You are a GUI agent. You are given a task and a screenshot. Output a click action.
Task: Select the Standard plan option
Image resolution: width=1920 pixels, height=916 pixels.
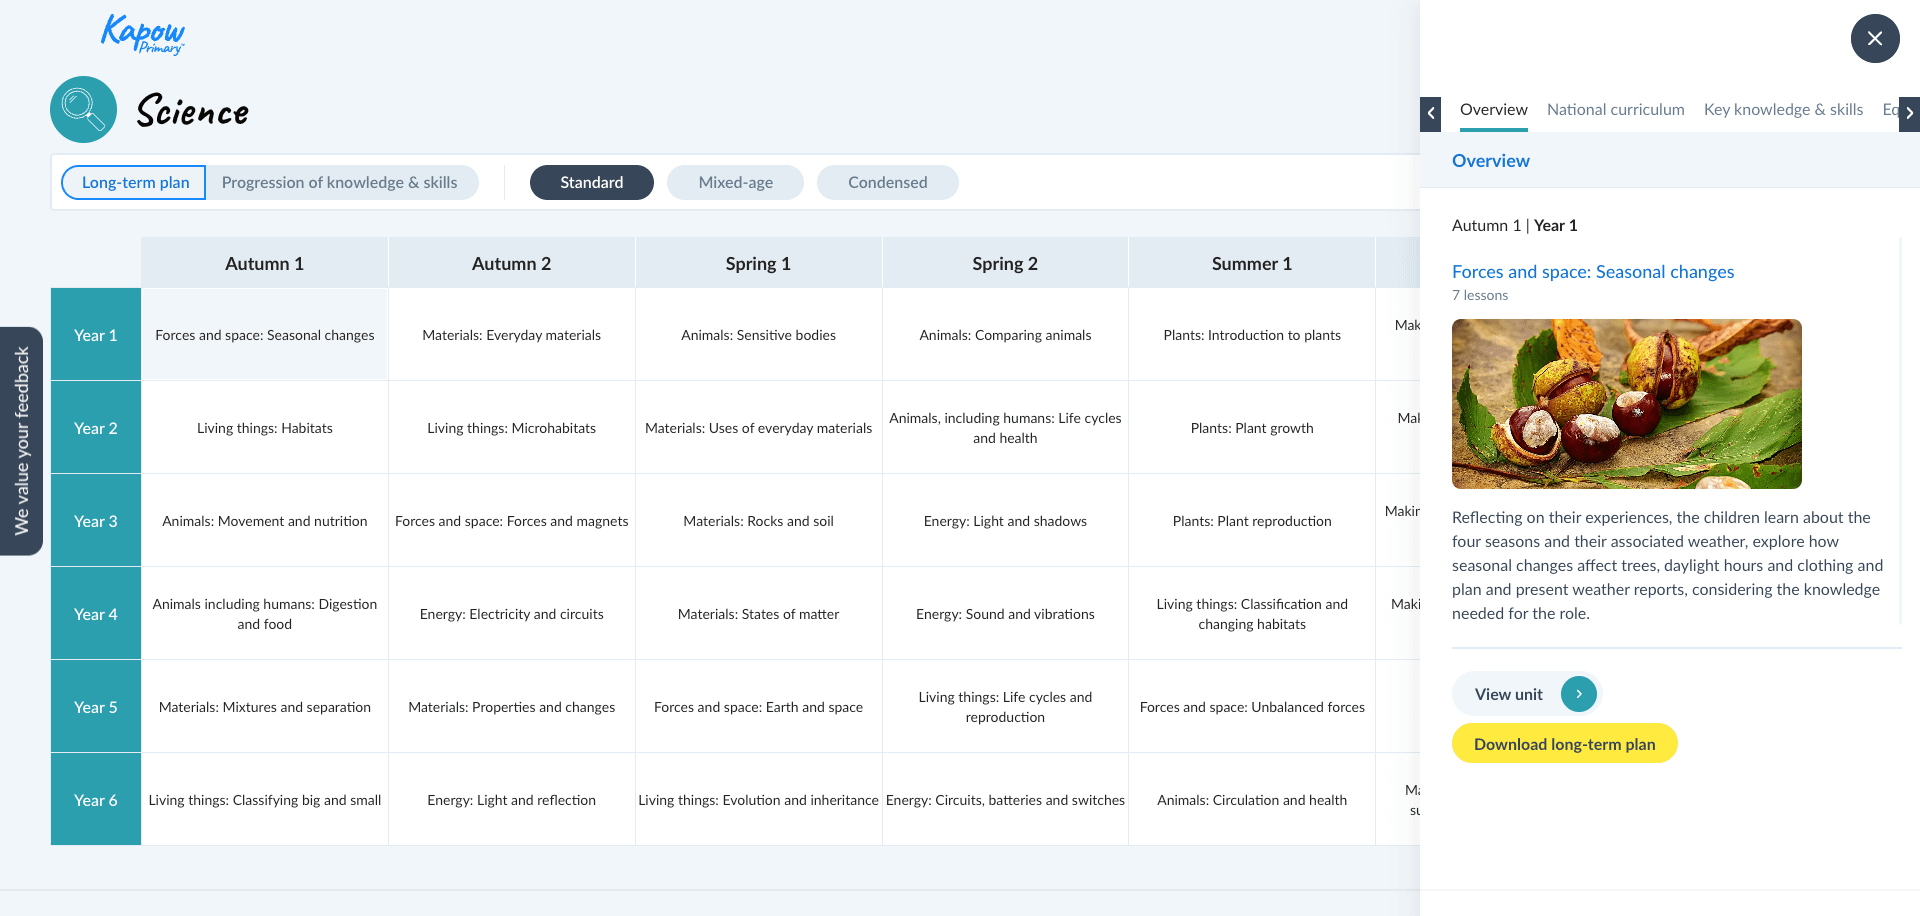pos(591,183)
